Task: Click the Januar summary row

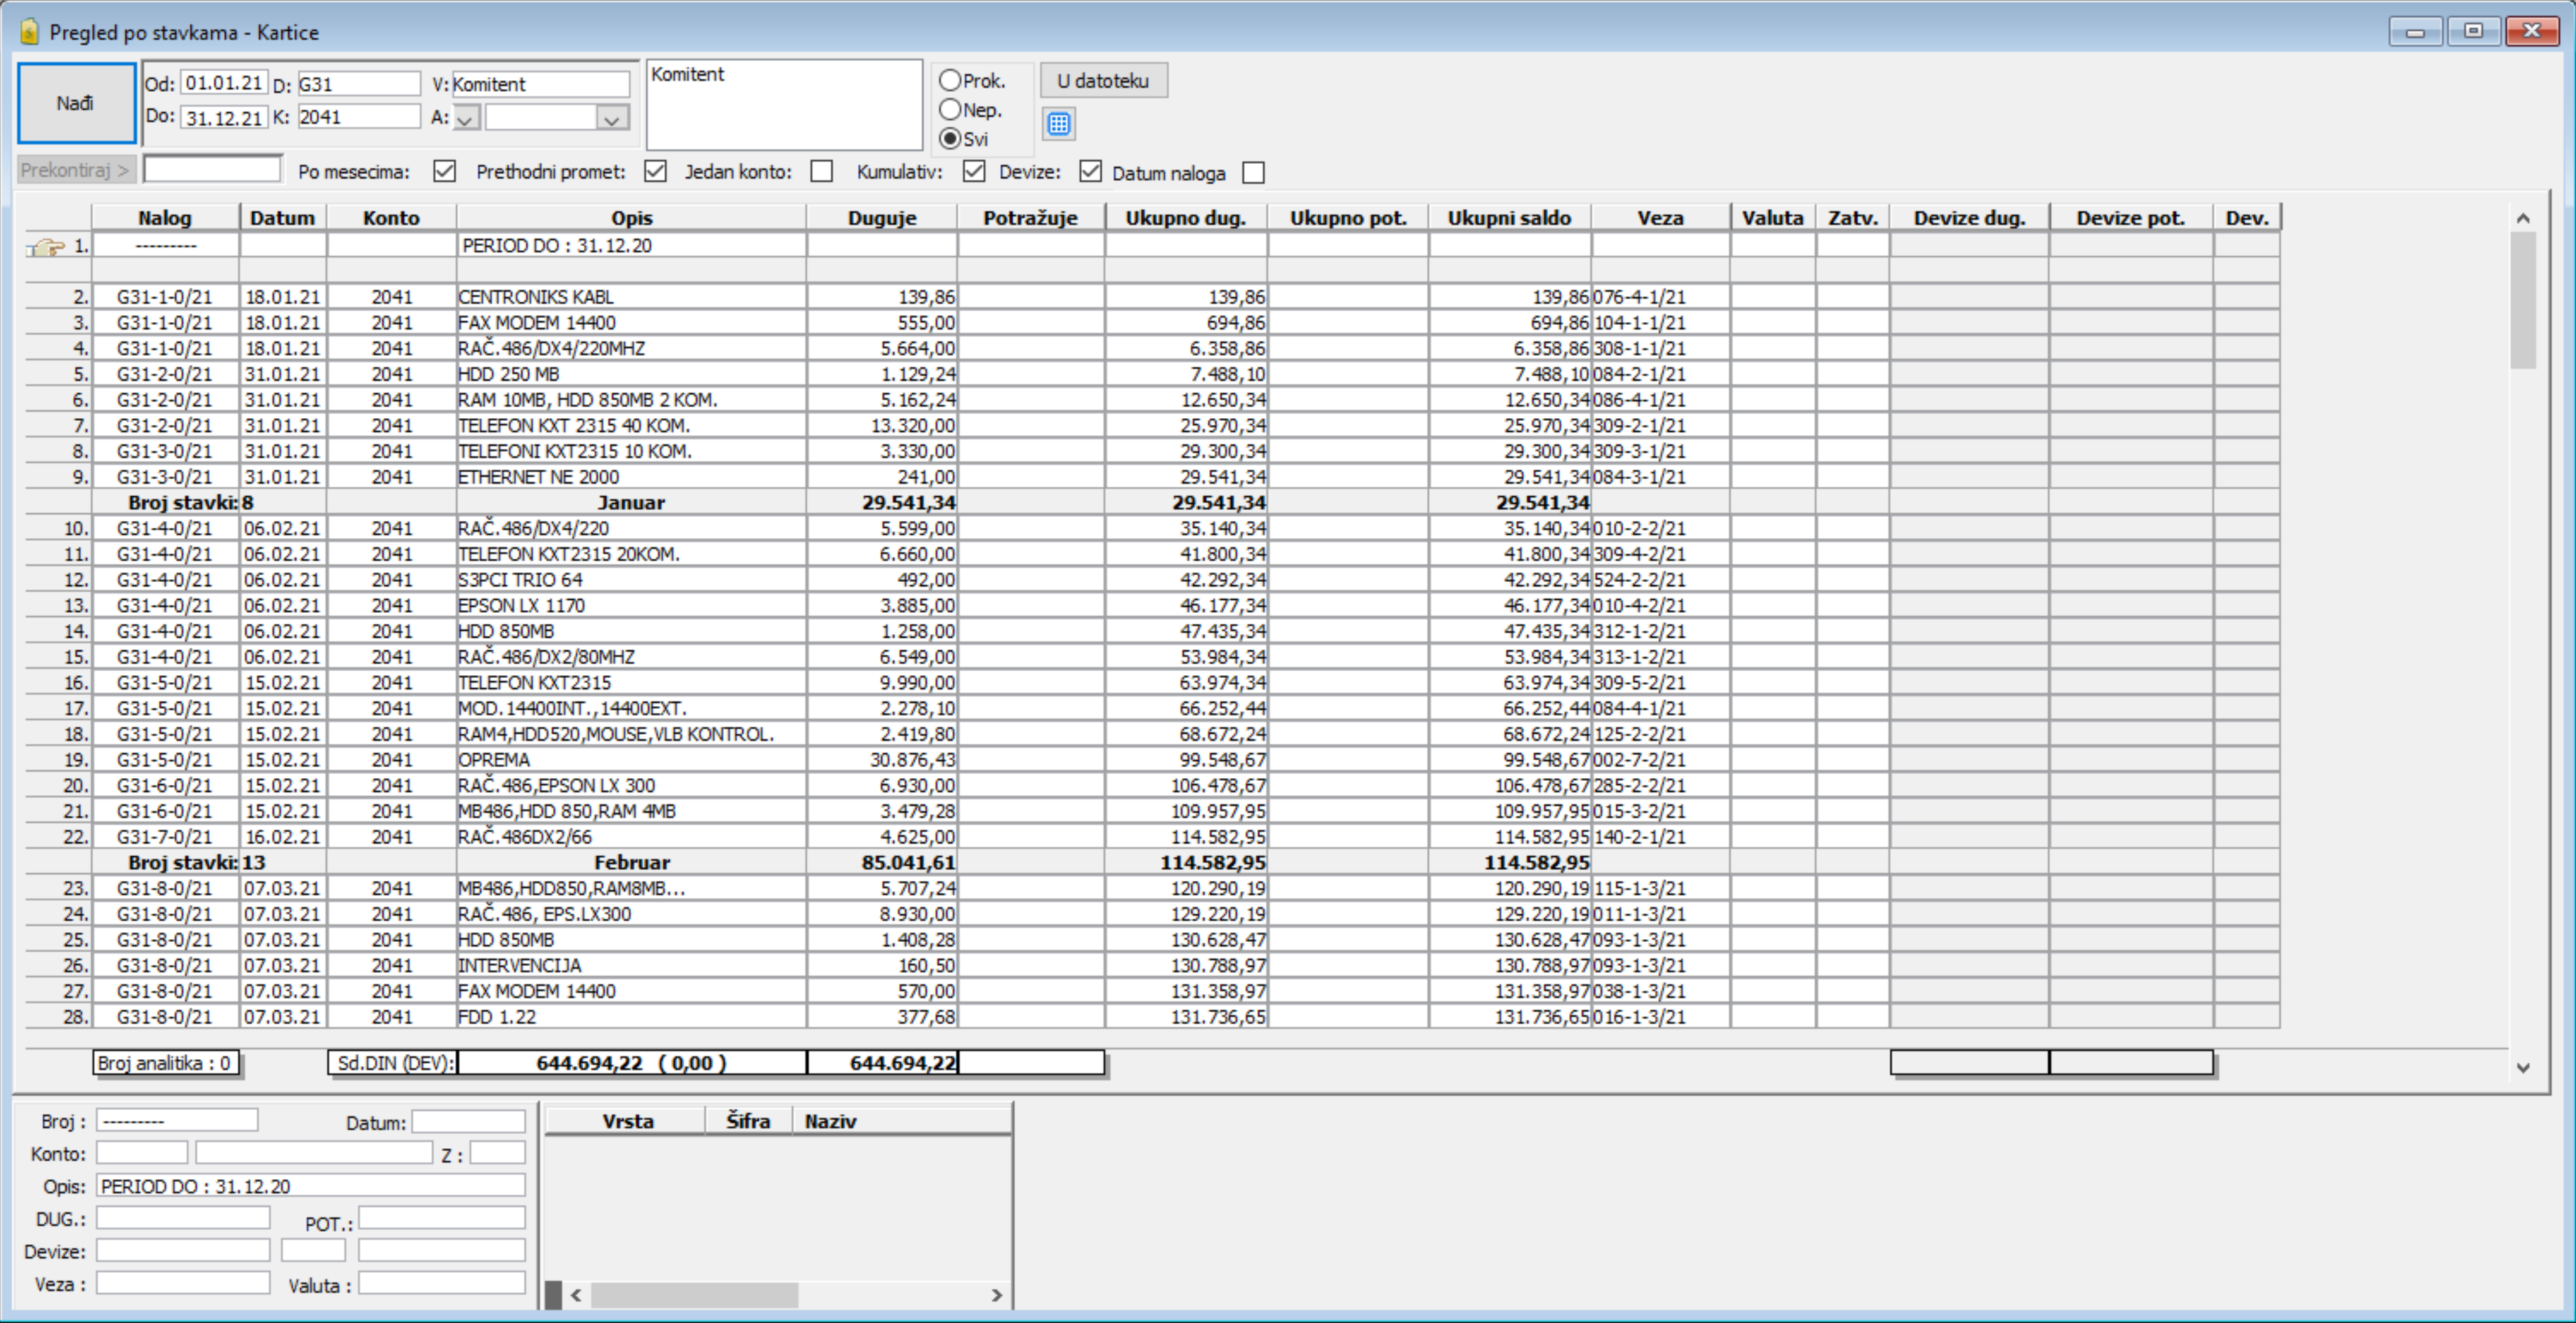Action: click(1152, 503)
